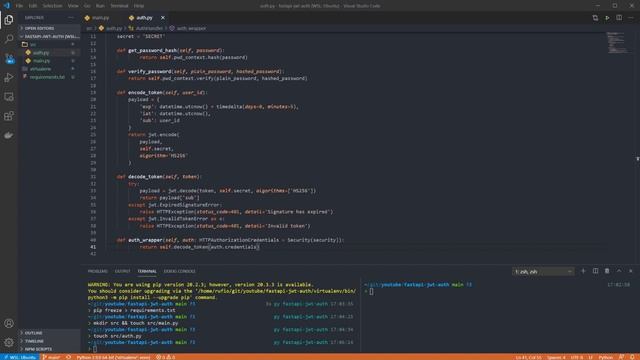The width and height of the screenshot is (640, 360).
Task: Close the terminal panel
Action: click(631, 271)
